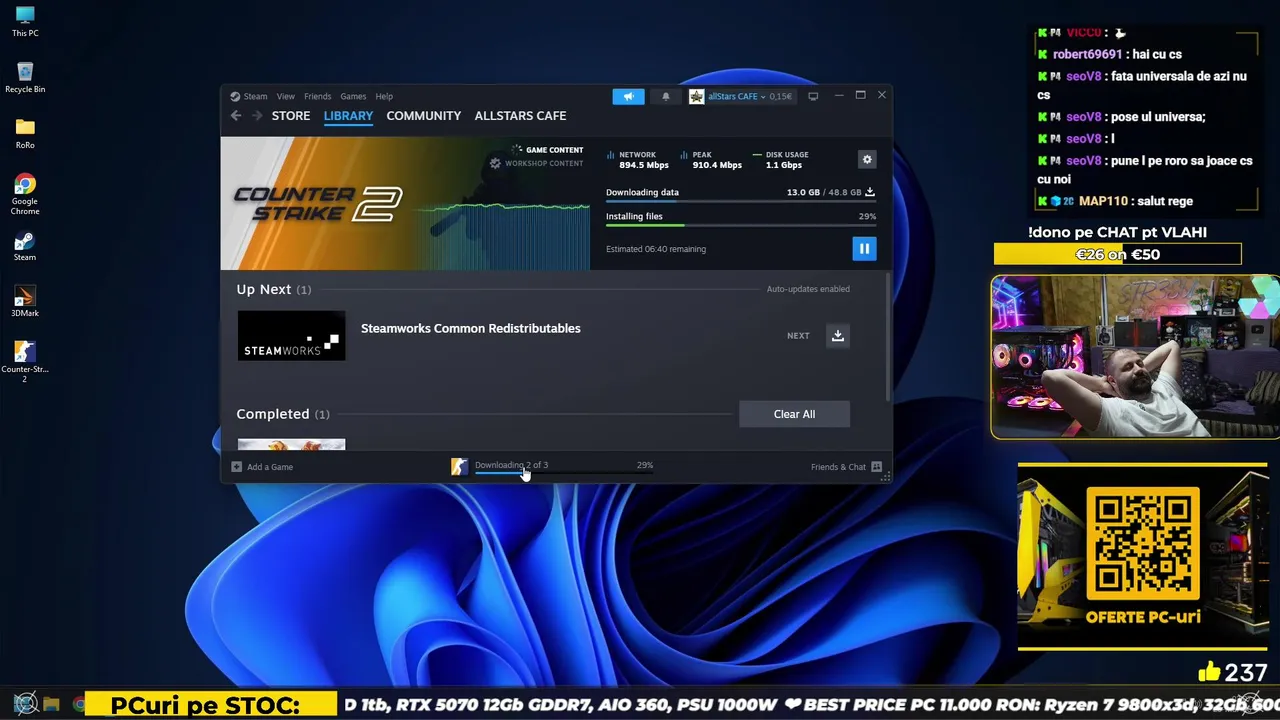
Task: Launch Google Chrome desktop shortcut
Action: pos(25,194)
